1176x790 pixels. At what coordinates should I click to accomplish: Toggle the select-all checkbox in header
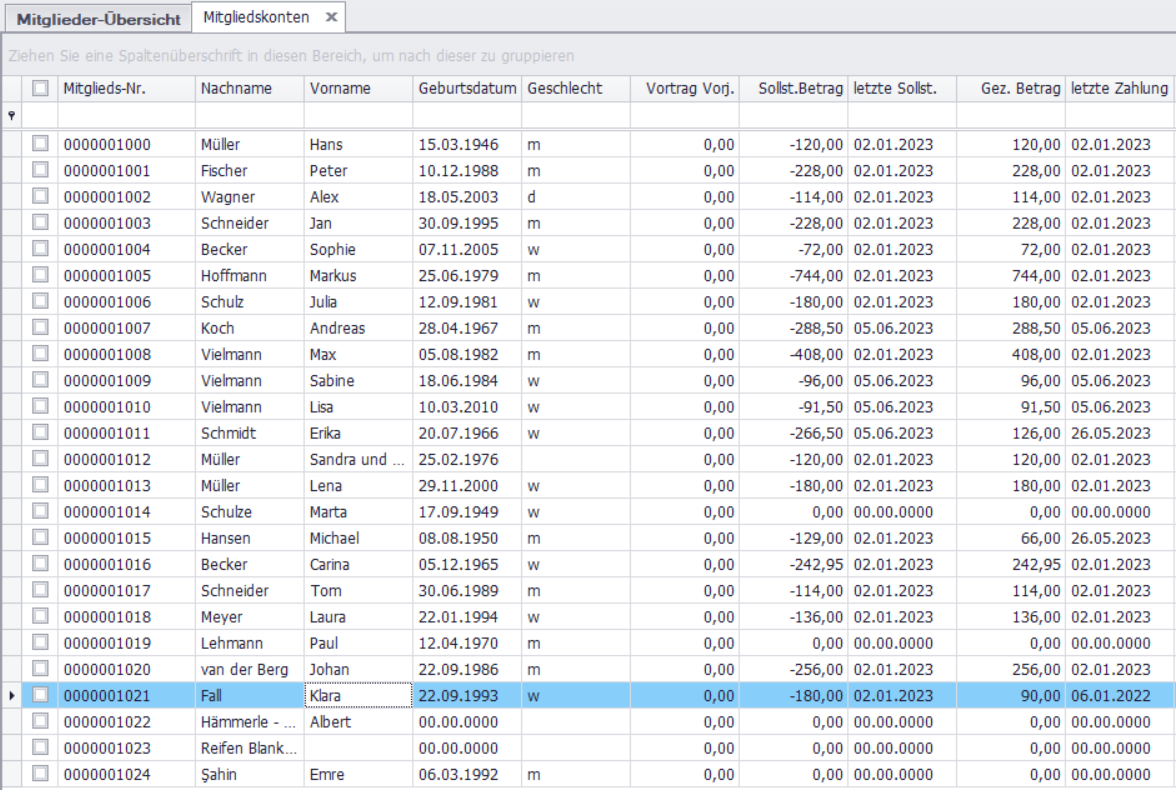click(x=40, y=88)
